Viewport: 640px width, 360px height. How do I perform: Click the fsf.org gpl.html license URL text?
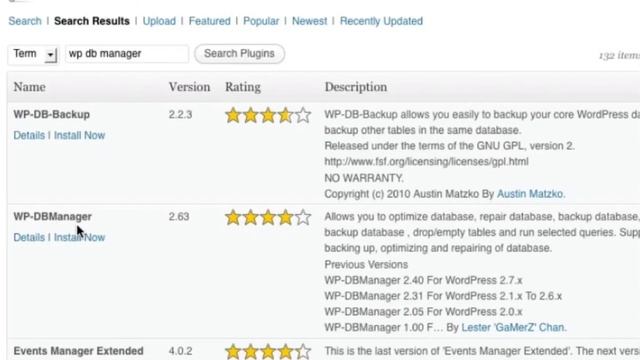tap(427, 162)
